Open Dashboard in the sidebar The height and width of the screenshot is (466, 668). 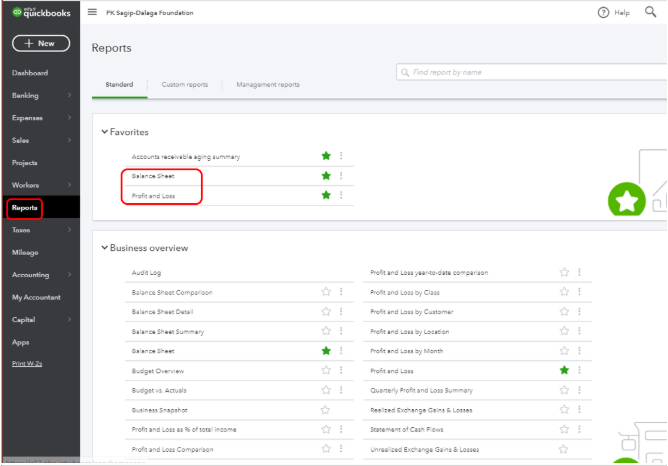(30, 73)
